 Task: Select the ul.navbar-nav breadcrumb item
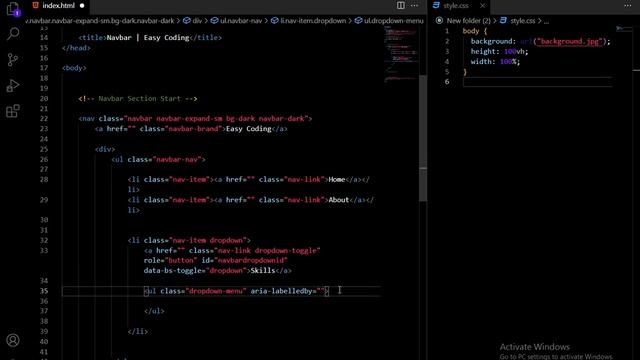[x=236, y=20]
